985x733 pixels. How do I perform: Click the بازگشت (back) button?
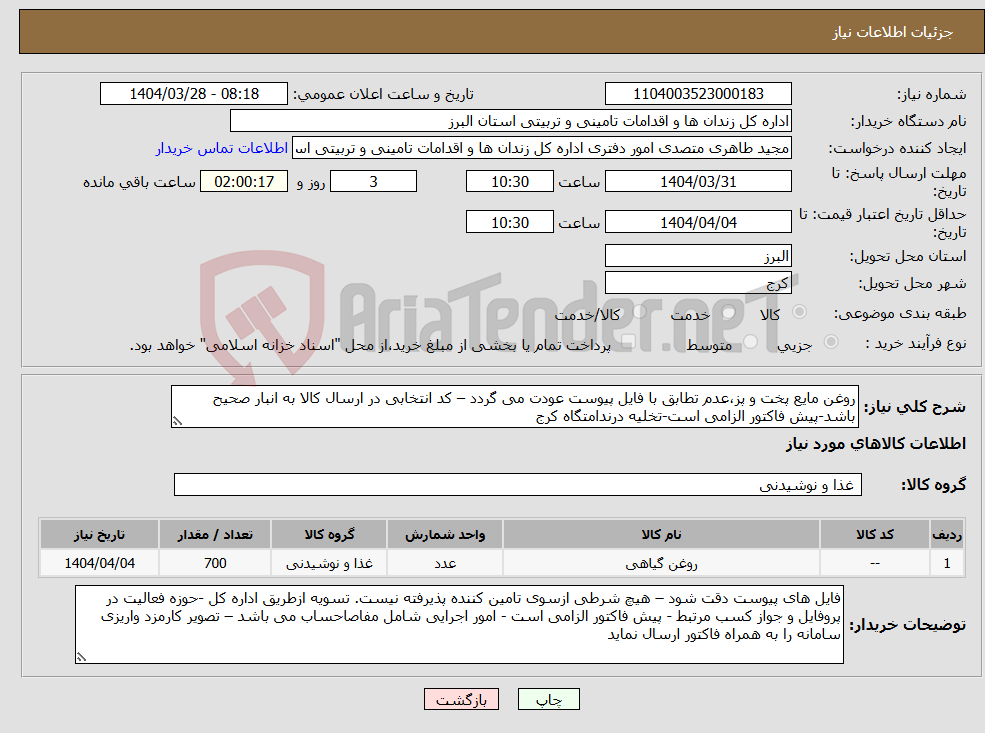(461, 699)
